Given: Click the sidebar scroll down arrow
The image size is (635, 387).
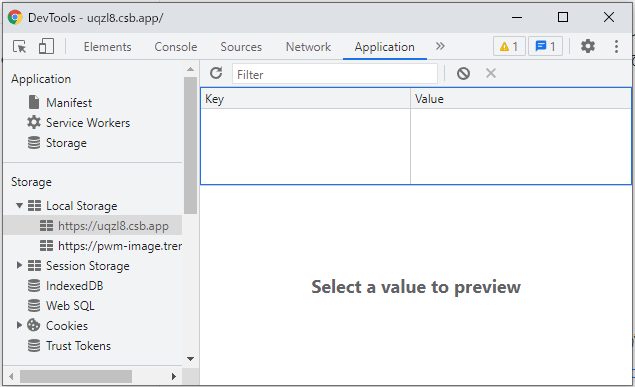Looking at the screenshot, I should 190,359.
